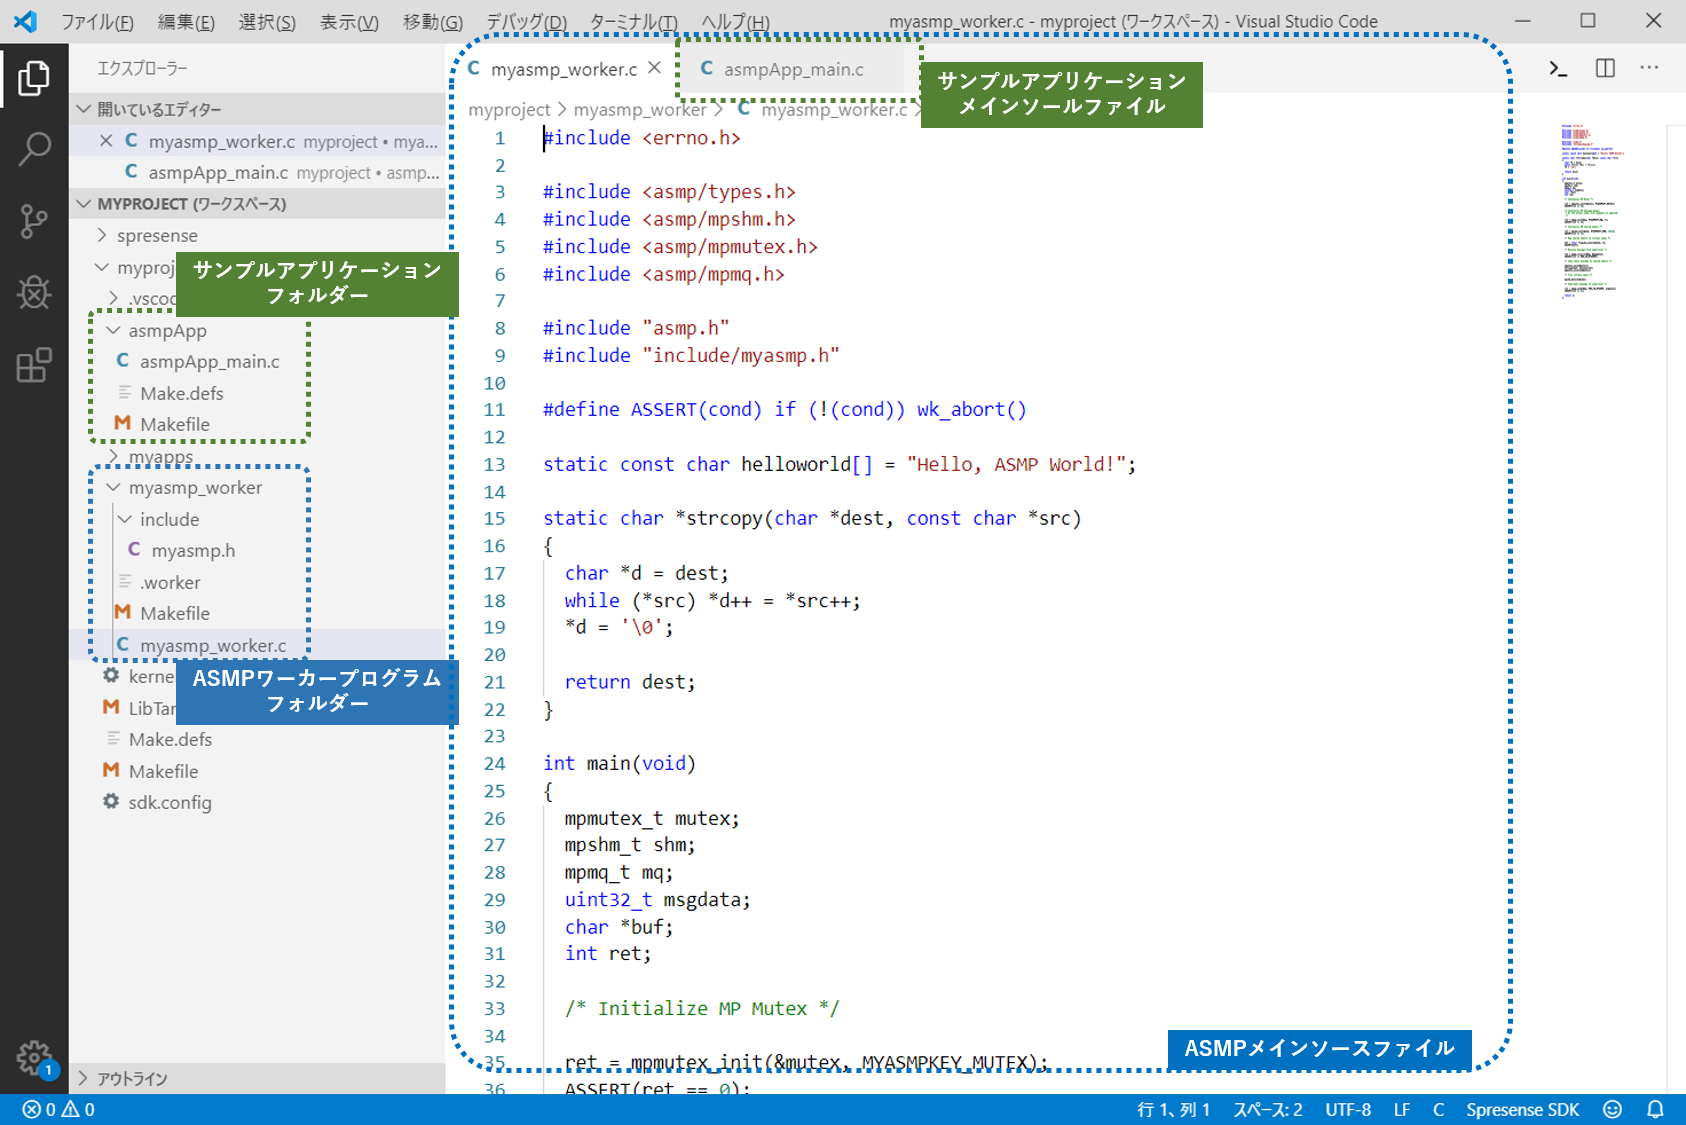Select the Explorer icon in the activity bar

pyautogui.click(x=34, y=79)
